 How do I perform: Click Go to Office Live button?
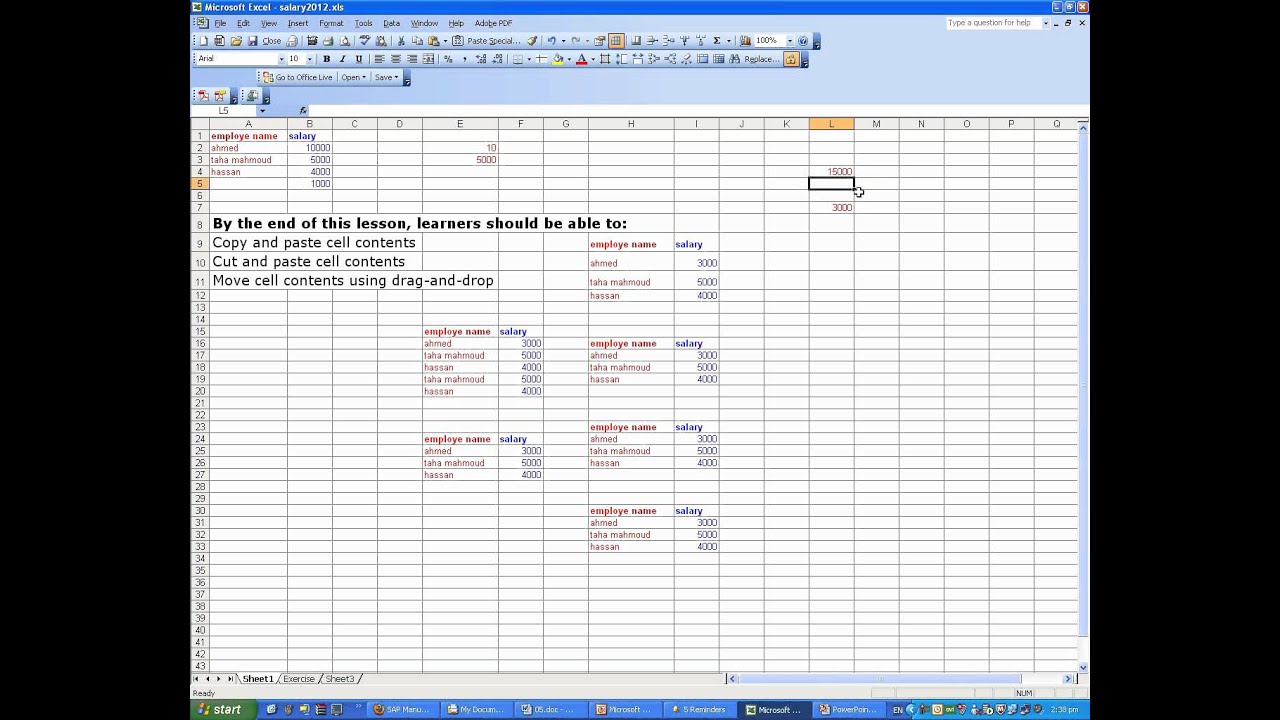(x=298, y=77)
